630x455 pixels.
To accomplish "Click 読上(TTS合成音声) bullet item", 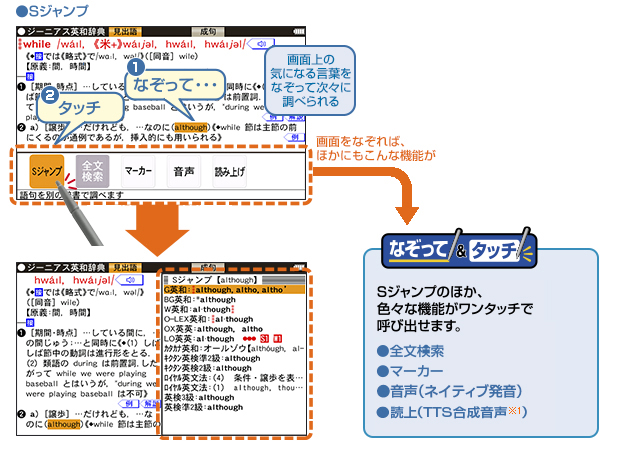I will [452, 412].
